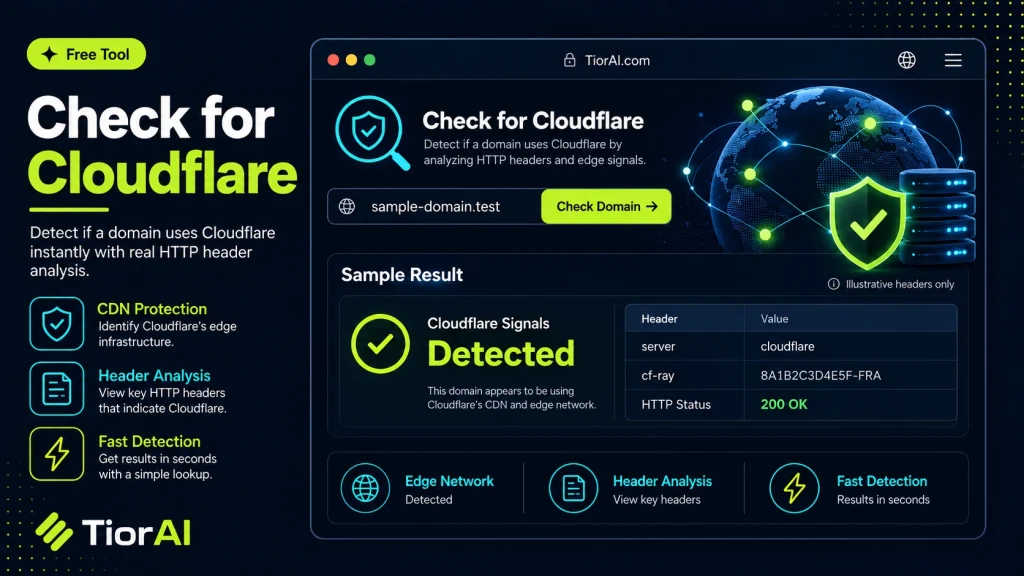Click the bottom Fast Detection lightning icon
The width and height of the screenshot is (1024, 576).
coord(794,488)
